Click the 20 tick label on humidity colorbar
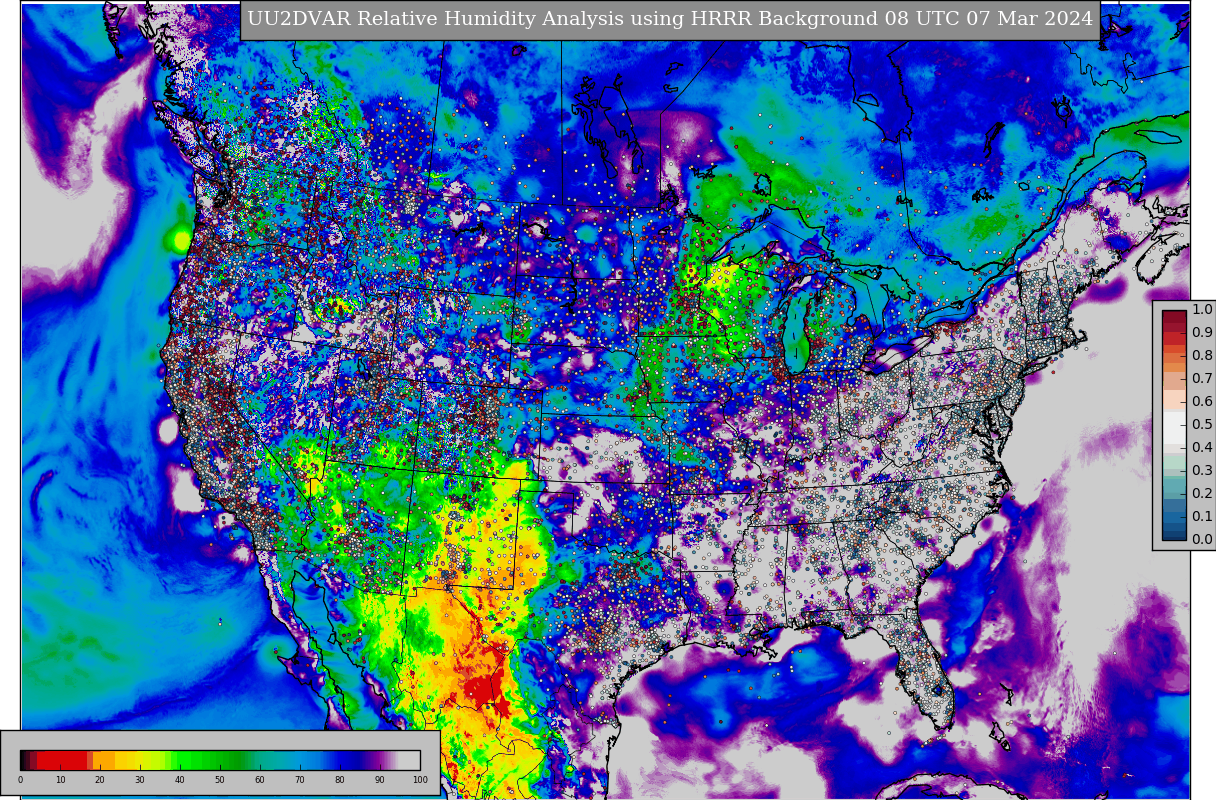The width and height of the screenshot is (1216, 800). point(100,780)
